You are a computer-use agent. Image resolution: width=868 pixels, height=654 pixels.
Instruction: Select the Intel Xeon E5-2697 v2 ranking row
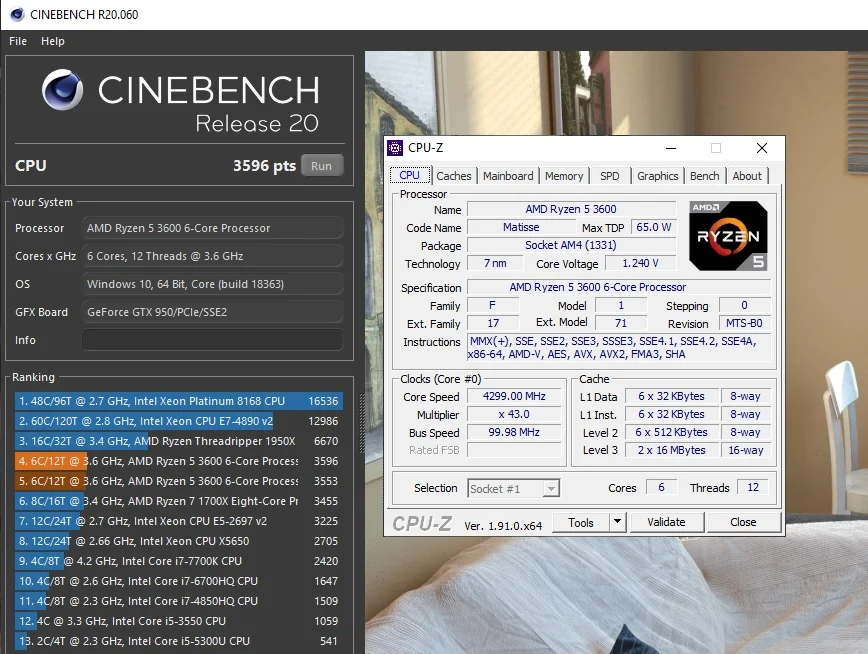click(x=179, y=521)
